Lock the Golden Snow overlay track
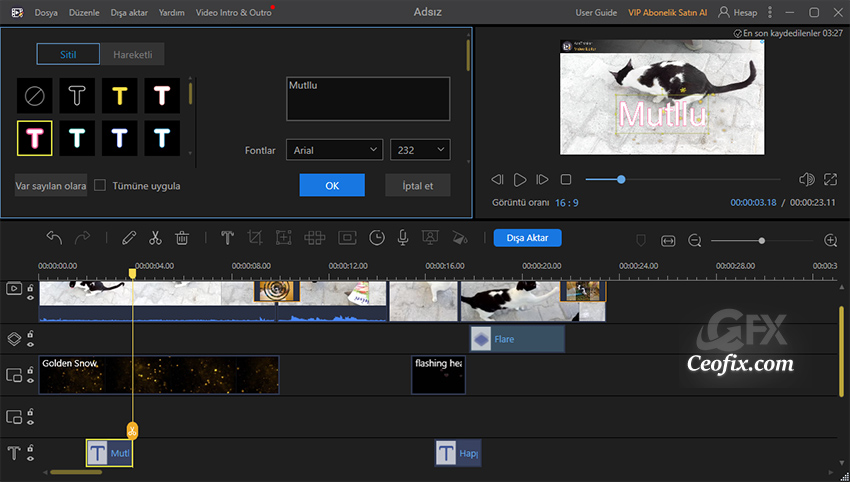 click(31, 370)
